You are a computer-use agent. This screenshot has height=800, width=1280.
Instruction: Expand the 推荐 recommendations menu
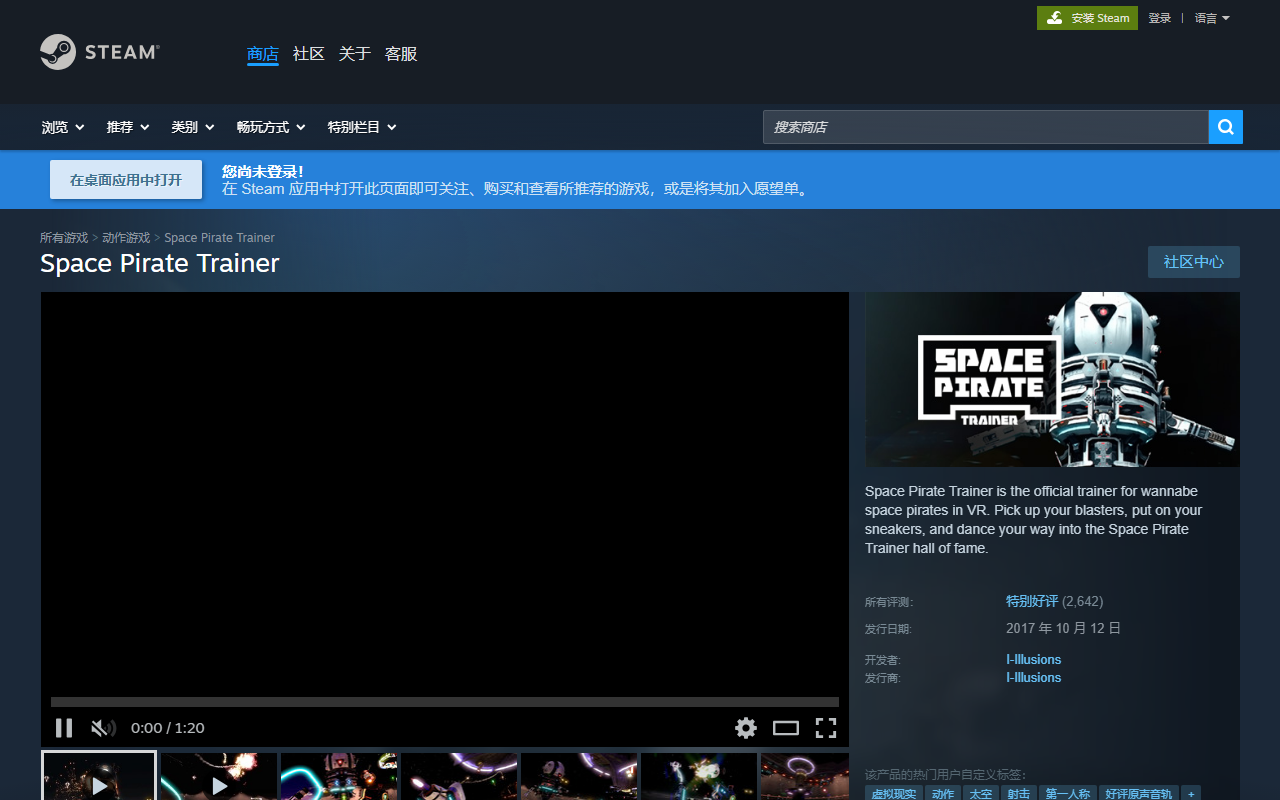coord(128,127)
